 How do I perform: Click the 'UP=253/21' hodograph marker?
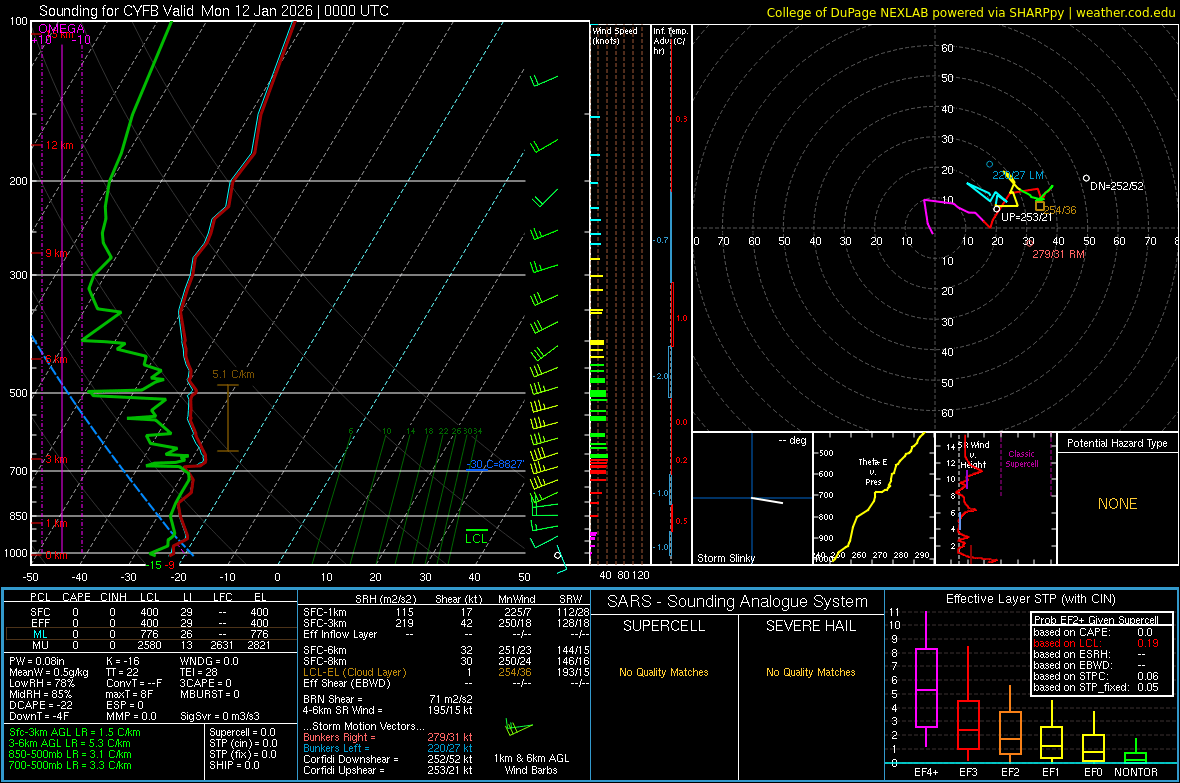click(1026, 218)
